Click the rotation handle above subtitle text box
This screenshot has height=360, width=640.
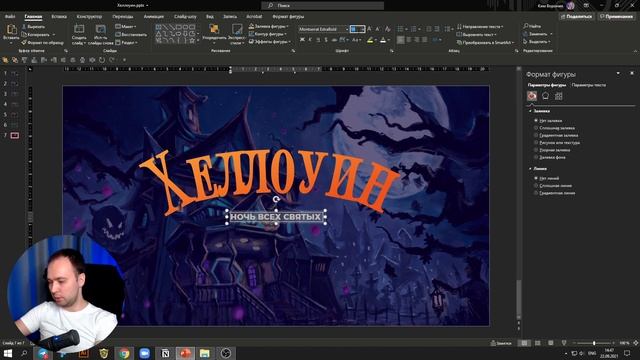point(276,199)
